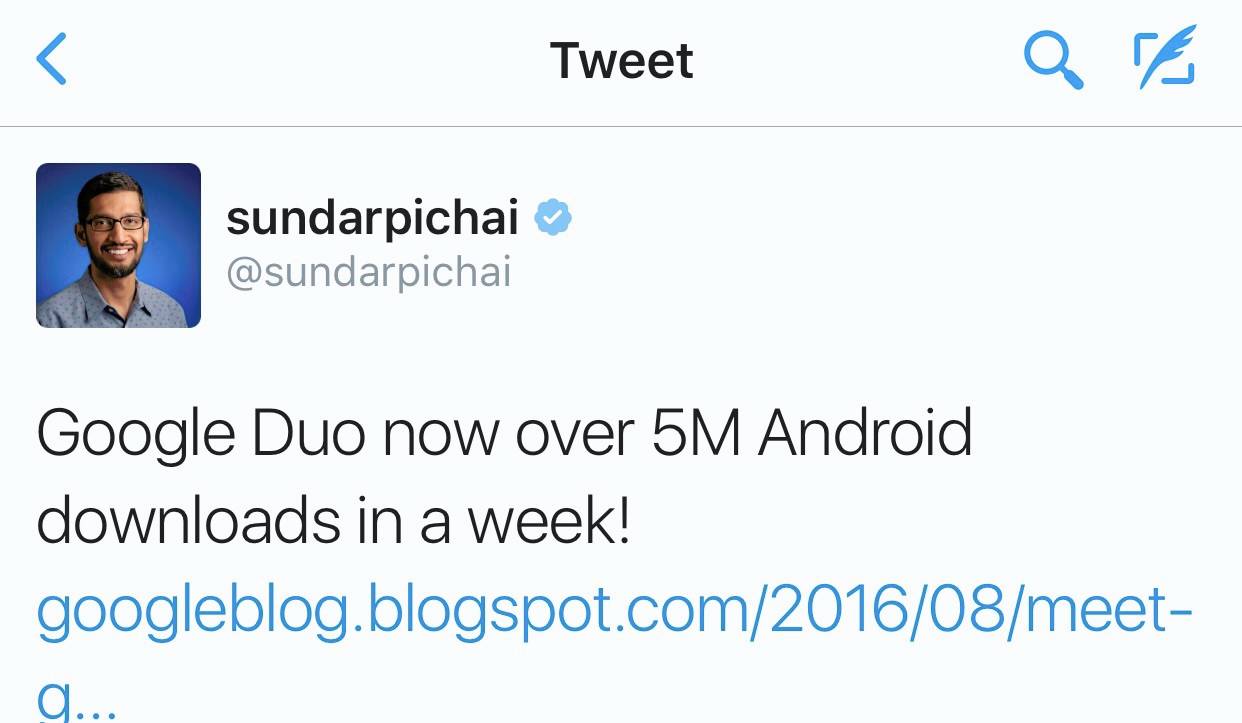
Task: Click the Tweet title in the header bar
Action: 620,60
